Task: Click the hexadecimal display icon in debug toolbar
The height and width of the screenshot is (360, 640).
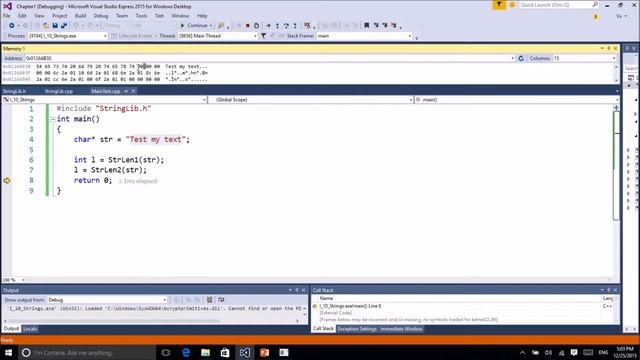Action: coord(307,25)
